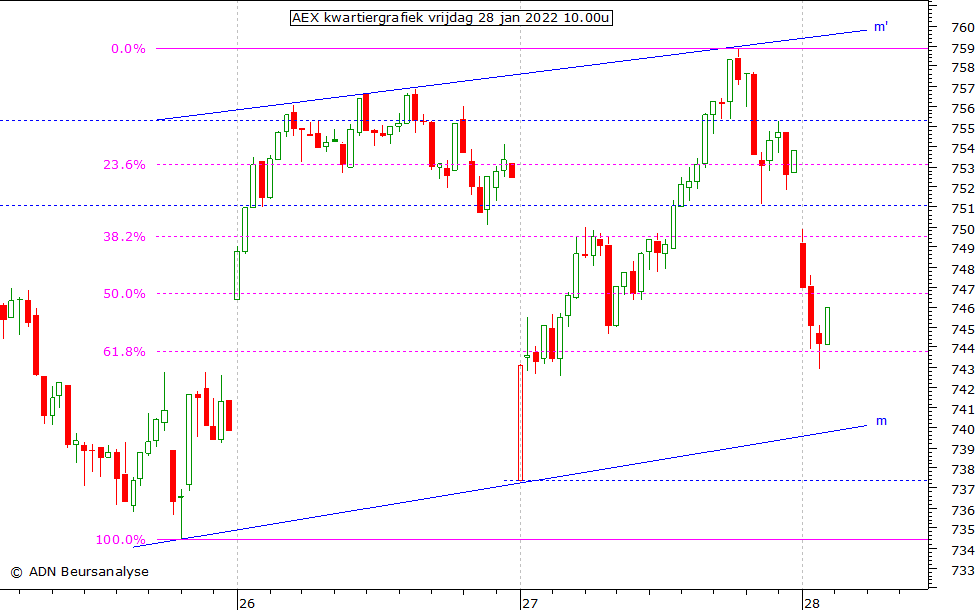Image resolution: width=979 pixels, height=610 pixels.
Task: Click the 50.0% retracement label
Action: click(125, 294)
